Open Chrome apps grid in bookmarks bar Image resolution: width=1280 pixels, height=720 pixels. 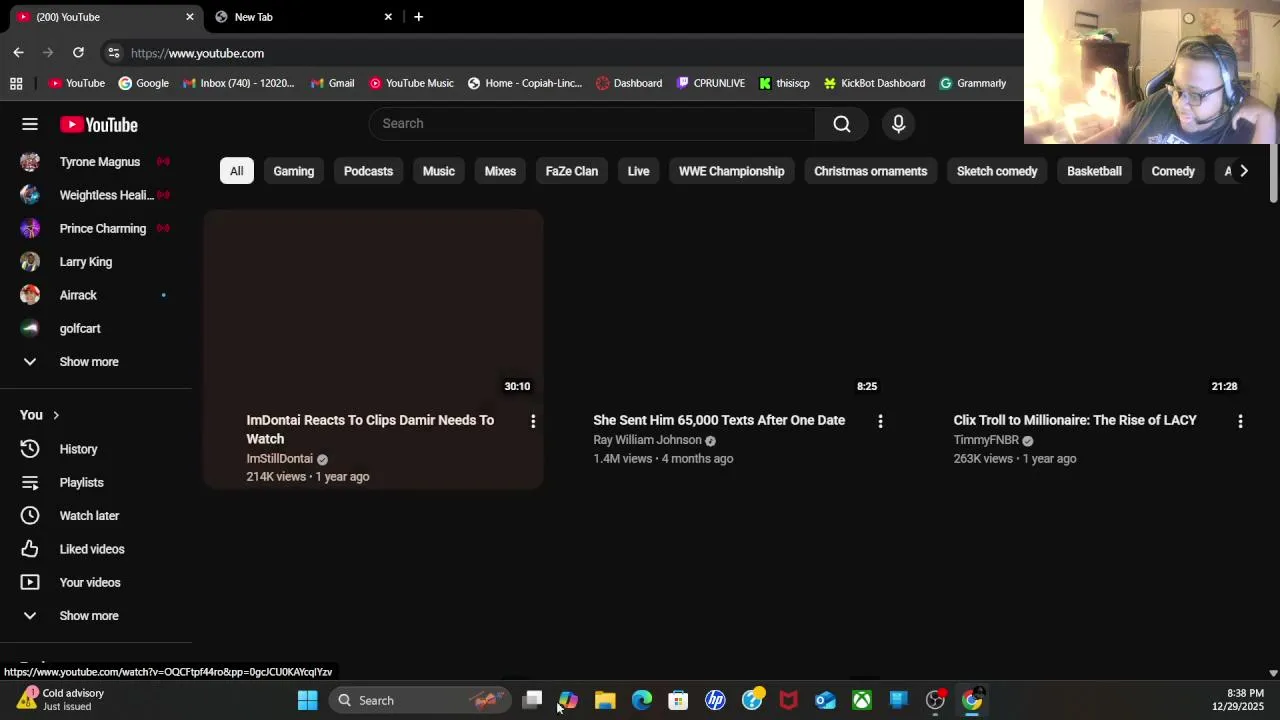(x=16, y=83)
